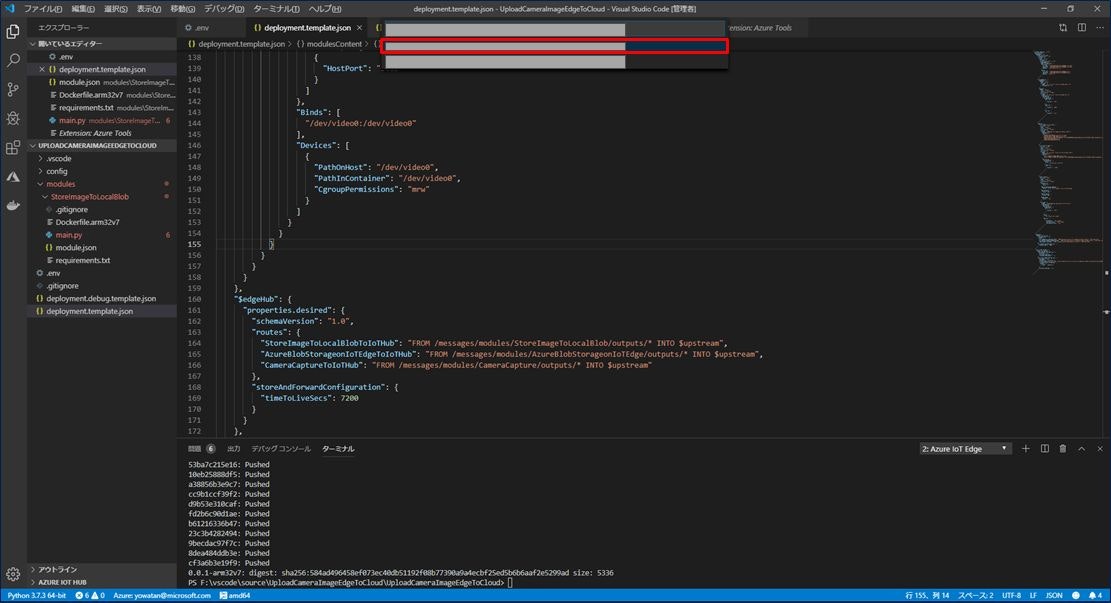Open the terminal selector dropdown showing Azure IoT Edge
The image size is (1111, 603).
963,448
